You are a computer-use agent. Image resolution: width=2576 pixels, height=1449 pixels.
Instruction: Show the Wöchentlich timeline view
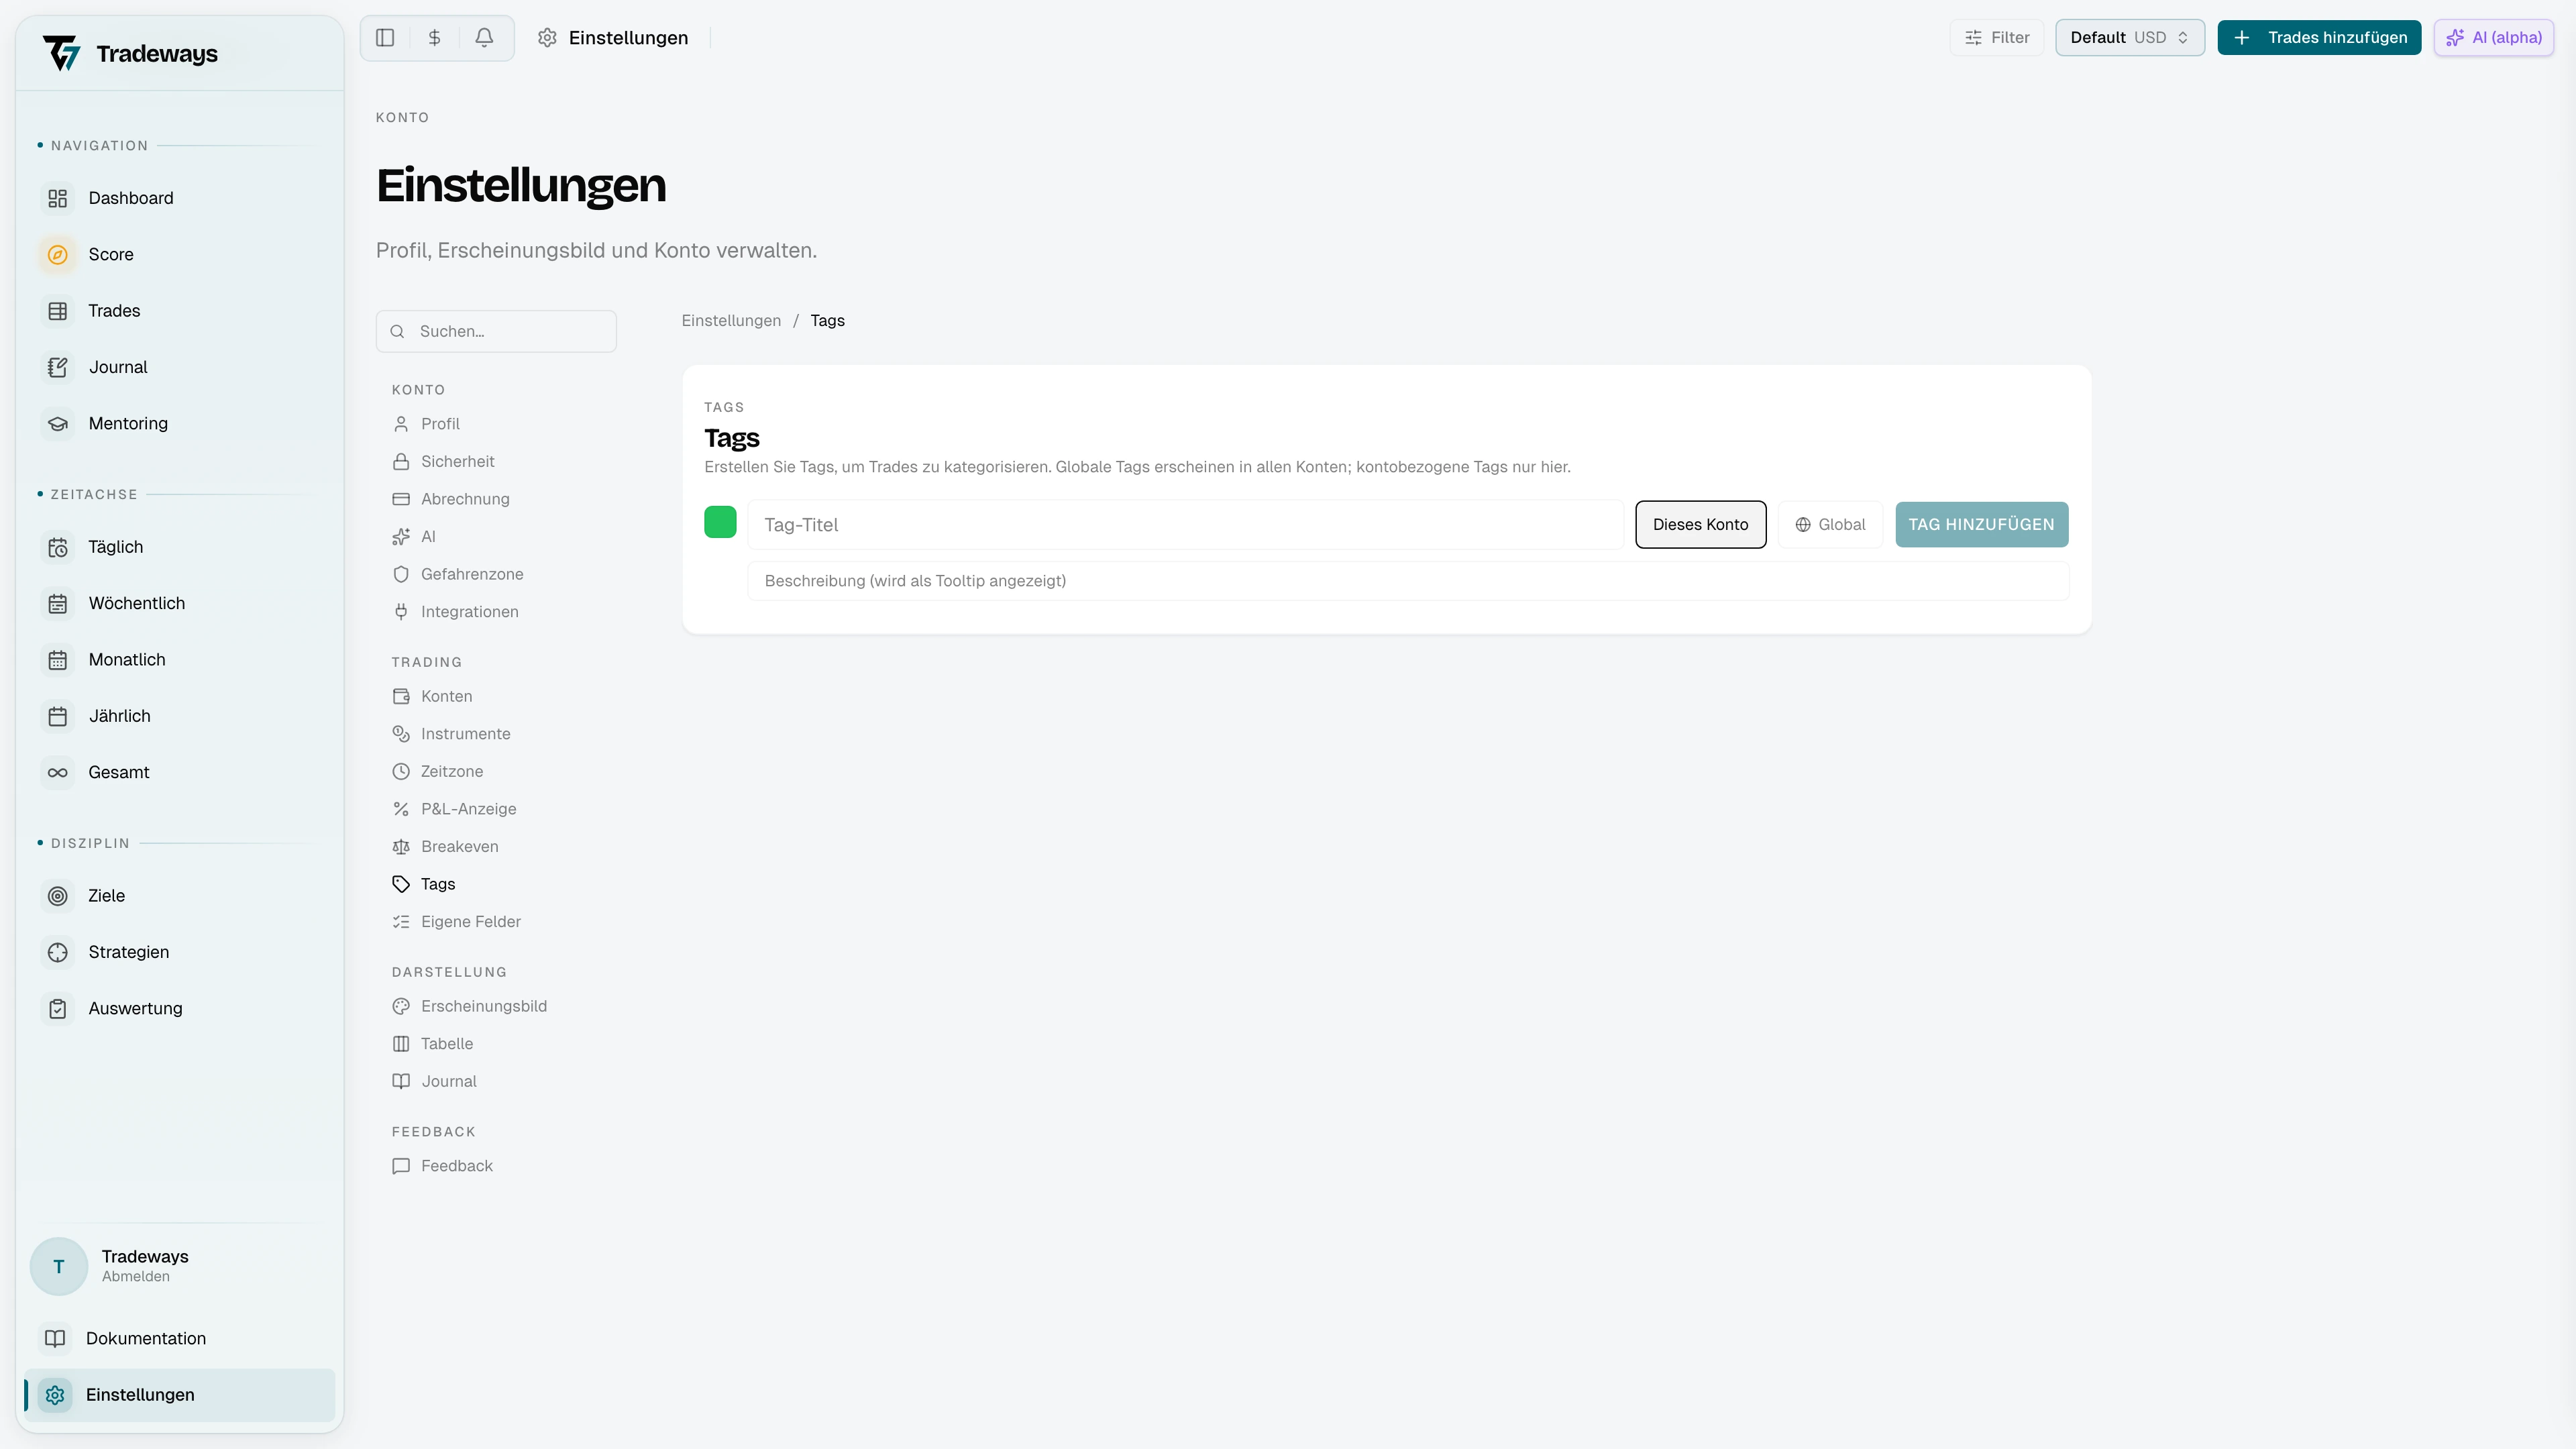click(180, 603)
